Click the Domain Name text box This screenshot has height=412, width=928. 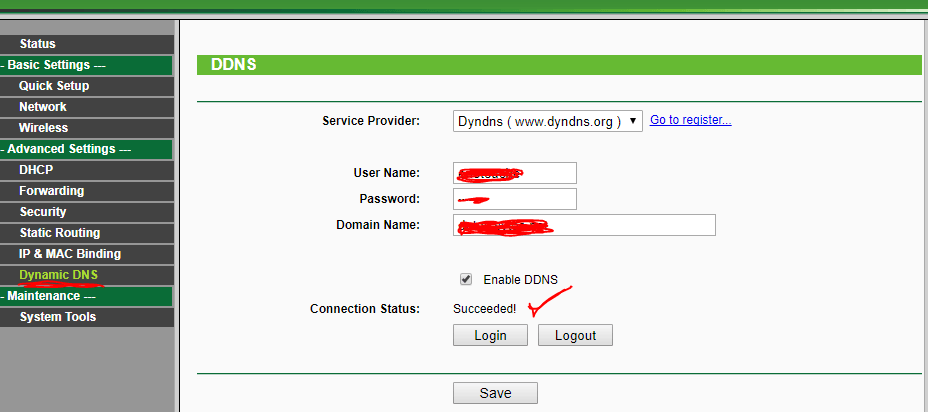click(584, 225)
